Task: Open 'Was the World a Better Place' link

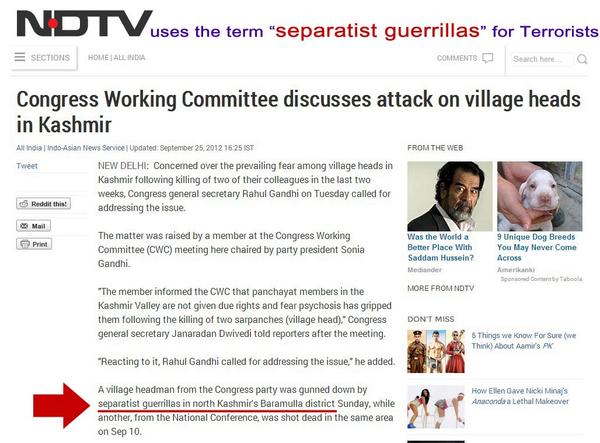Action: click(x=440, y=247)
